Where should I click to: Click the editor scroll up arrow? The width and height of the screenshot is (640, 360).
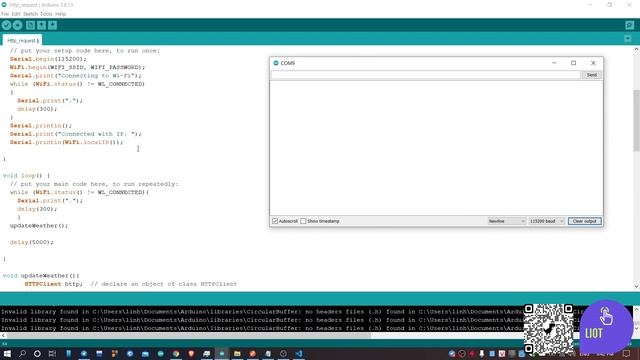(x=636, y=49)
